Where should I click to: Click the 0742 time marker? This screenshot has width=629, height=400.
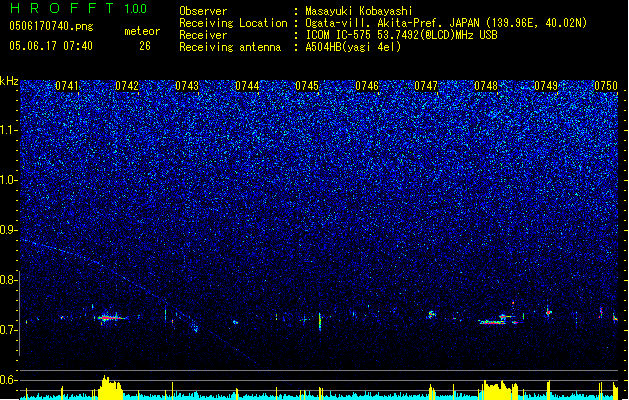click(127, 86)
